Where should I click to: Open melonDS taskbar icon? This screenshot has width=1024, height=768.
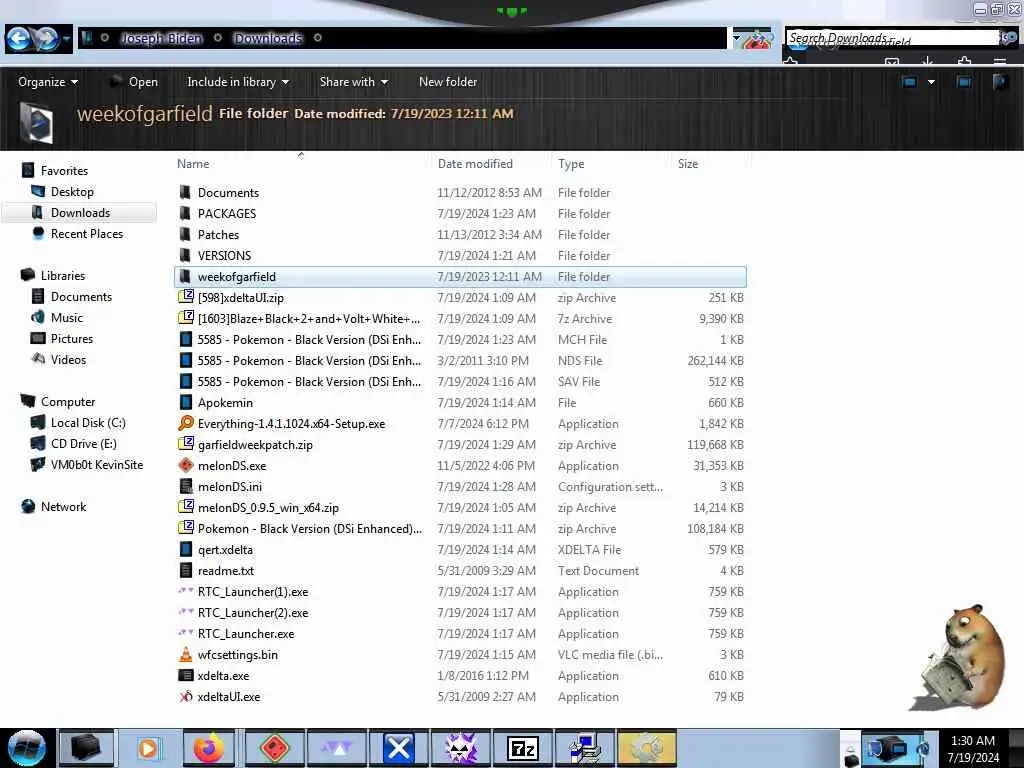click(275, 748)
